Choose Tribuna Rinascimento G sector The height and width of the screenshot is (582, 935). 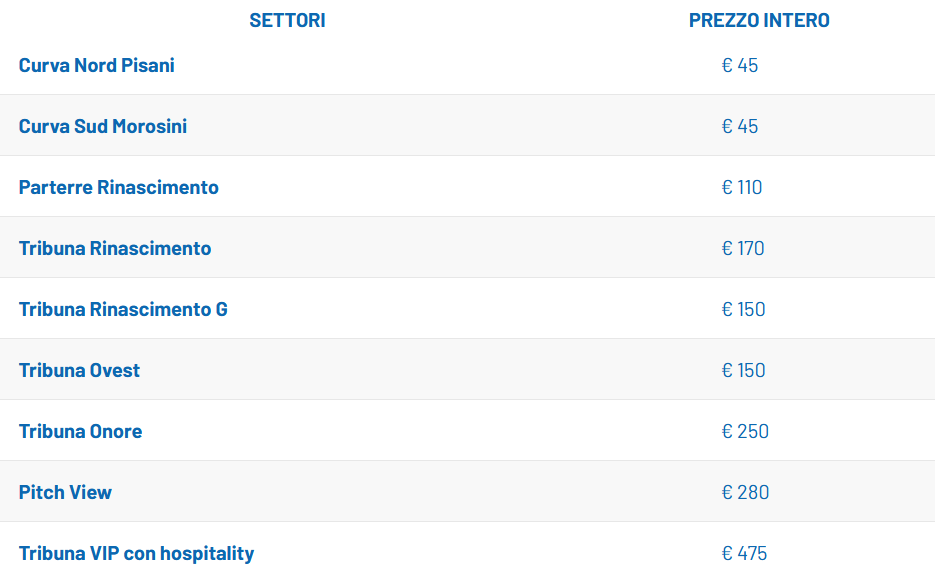(123, 309)
